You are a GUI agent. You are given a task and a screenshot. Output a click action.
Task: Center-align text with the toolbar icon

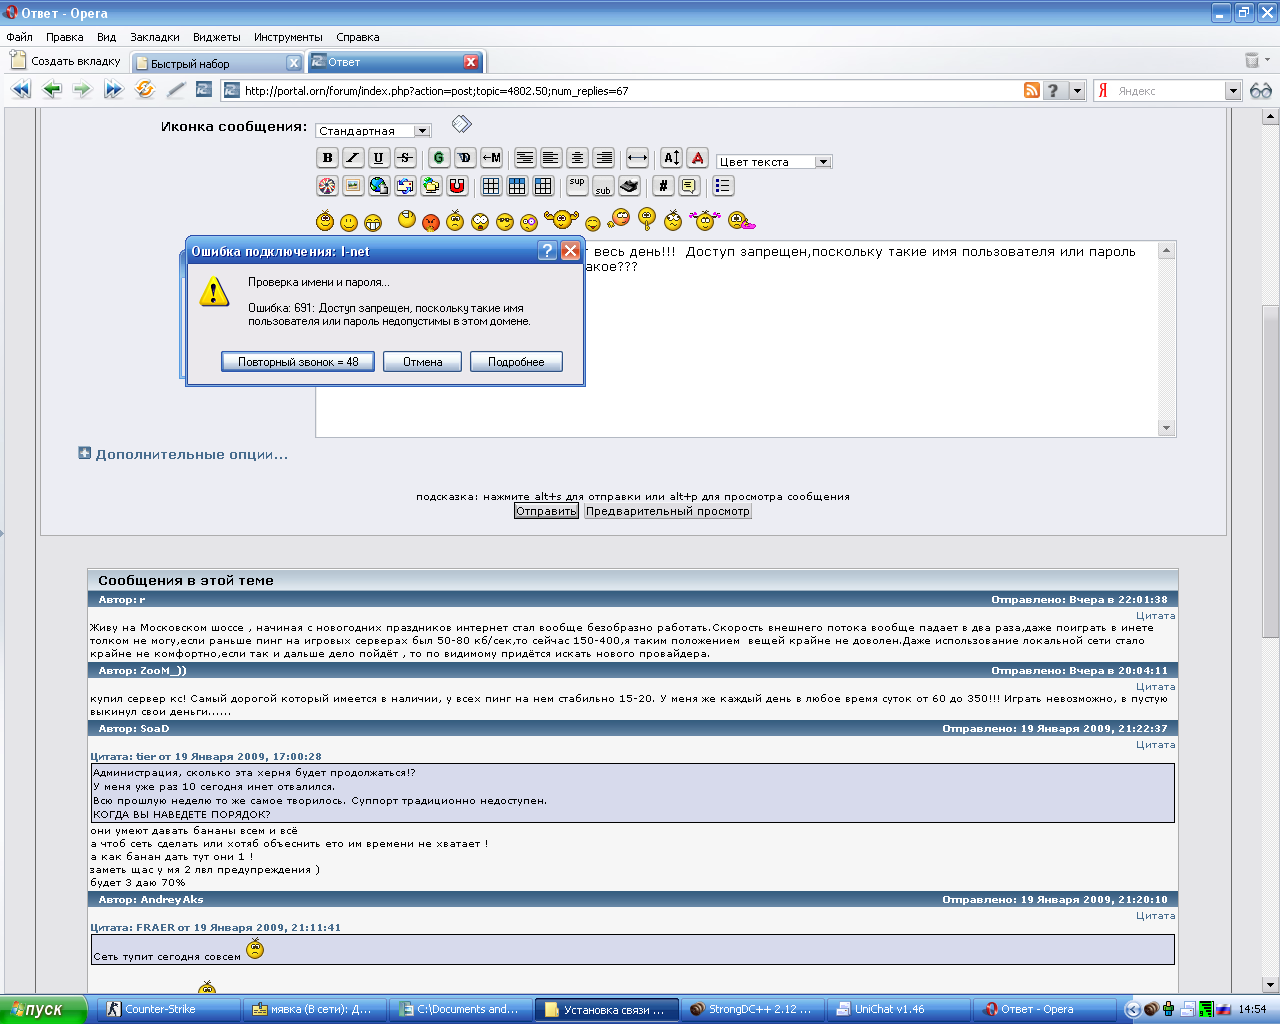click(577, 158)
